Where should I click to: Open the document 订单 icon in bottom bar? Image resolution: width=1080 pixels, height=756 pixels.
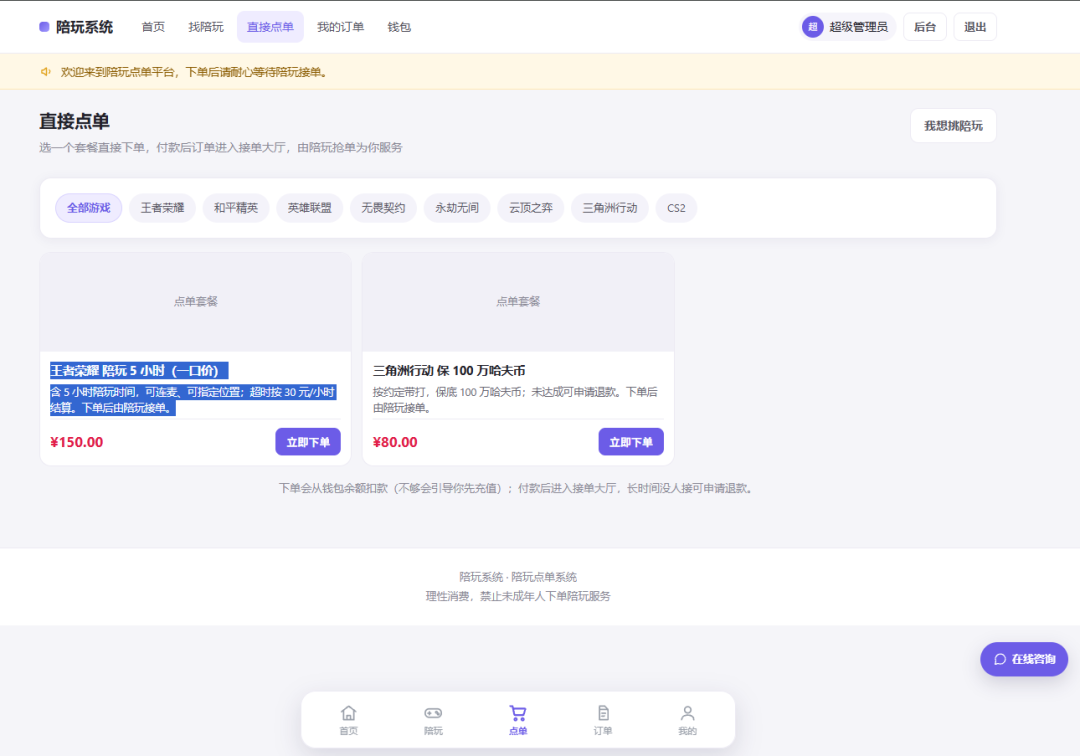click(x=603, y=713)
